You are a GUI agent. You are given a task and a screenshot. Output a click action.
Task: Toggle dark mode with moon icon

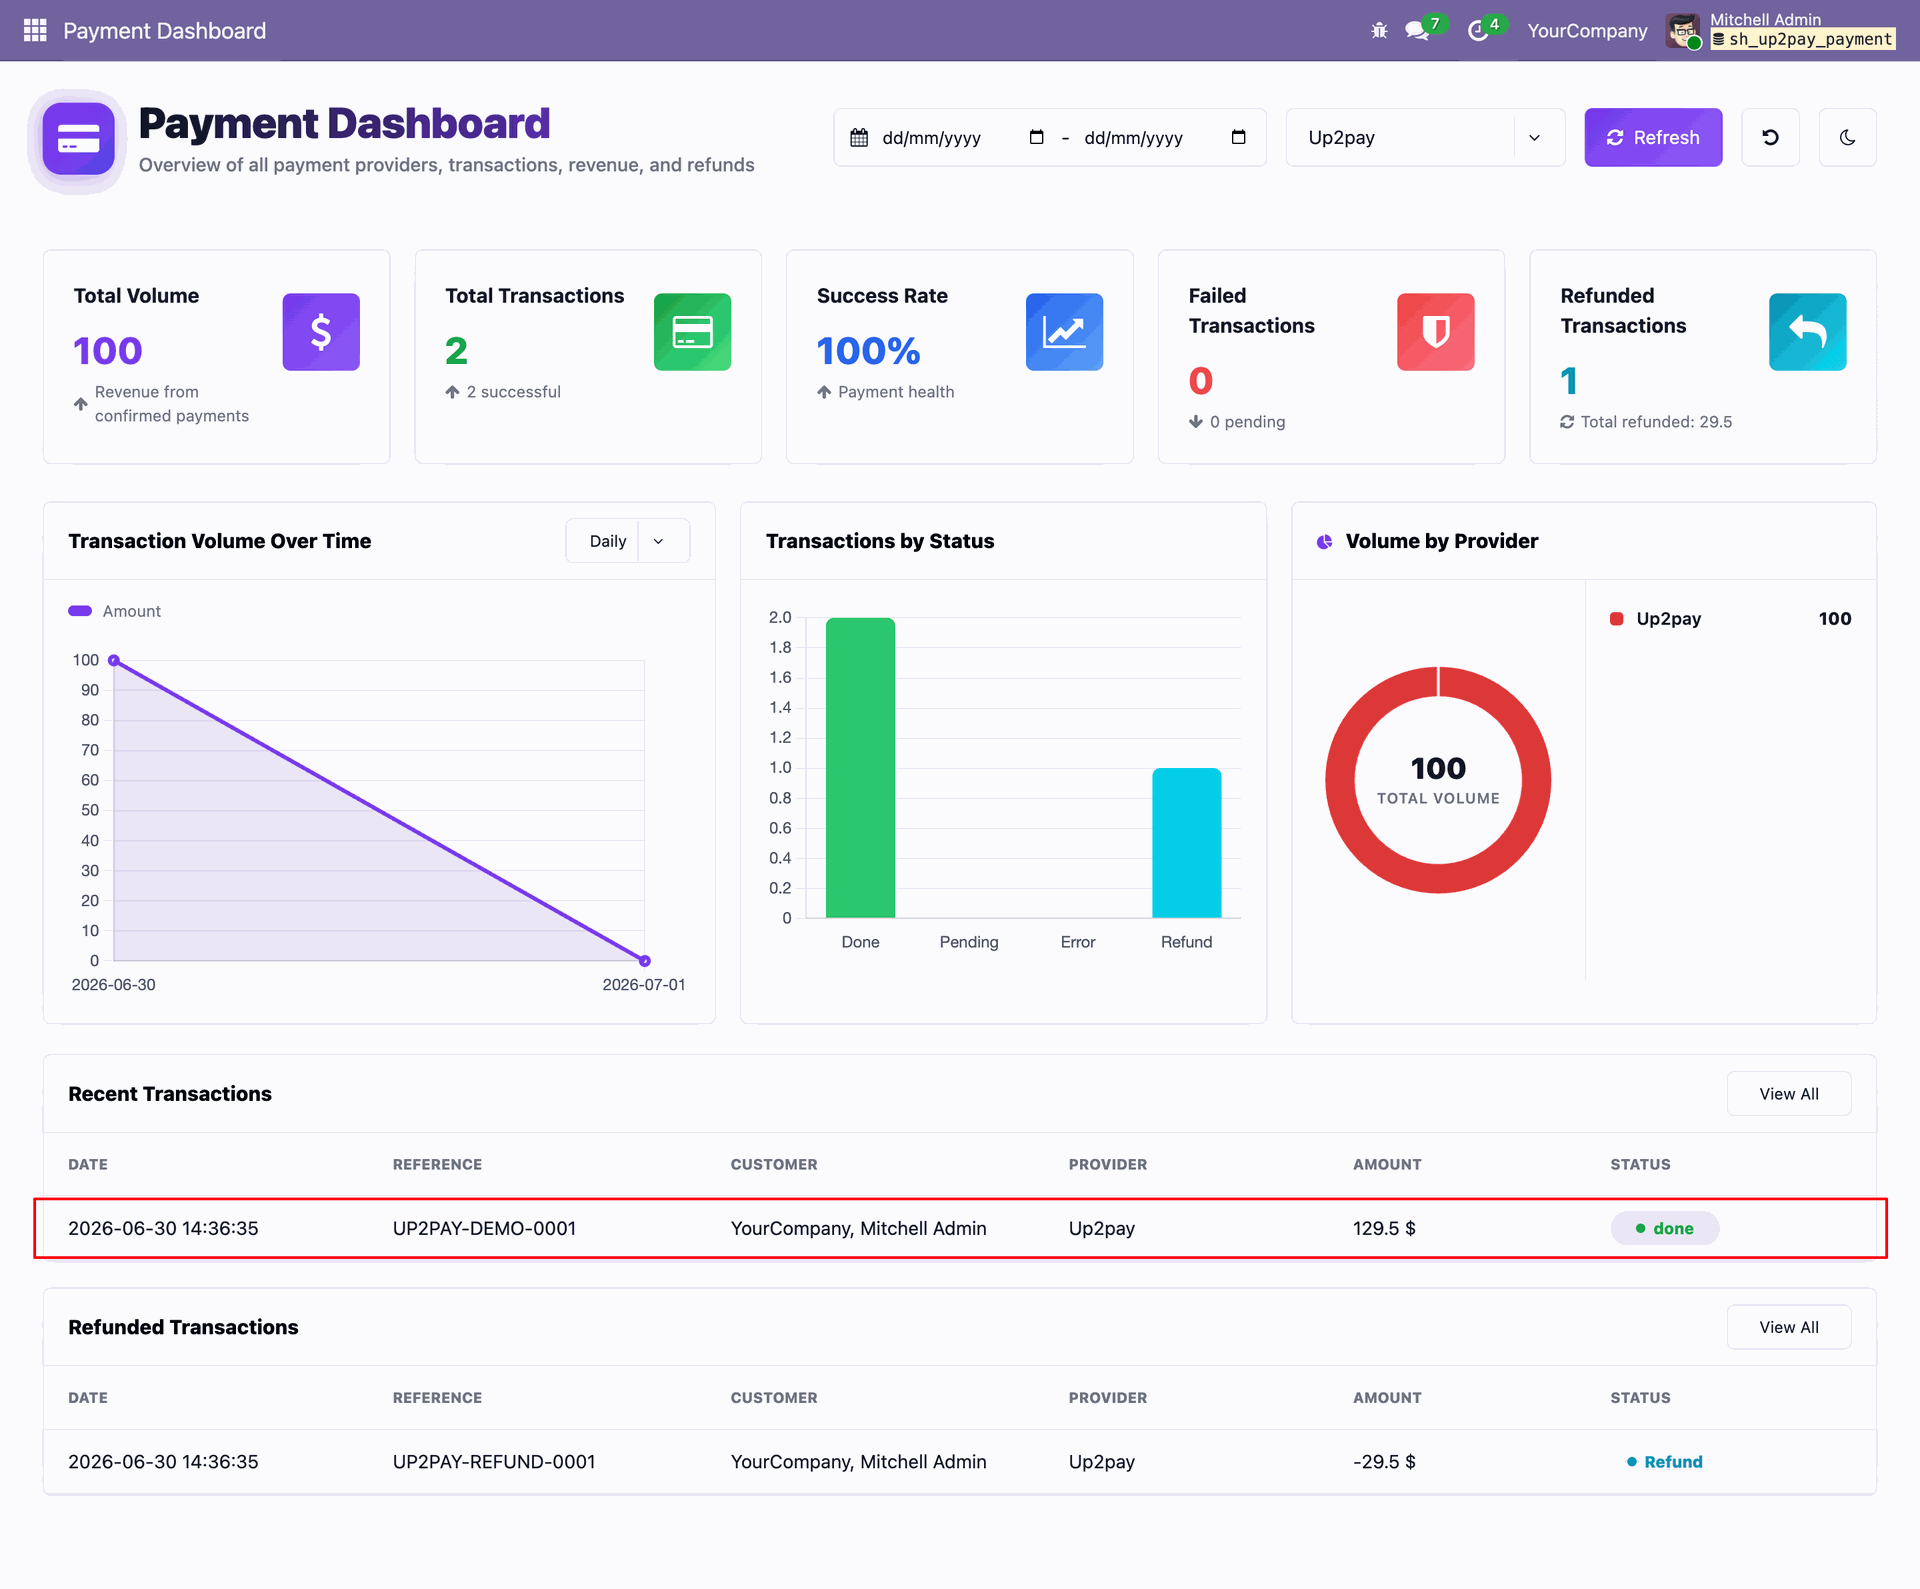coord(1847,137)
